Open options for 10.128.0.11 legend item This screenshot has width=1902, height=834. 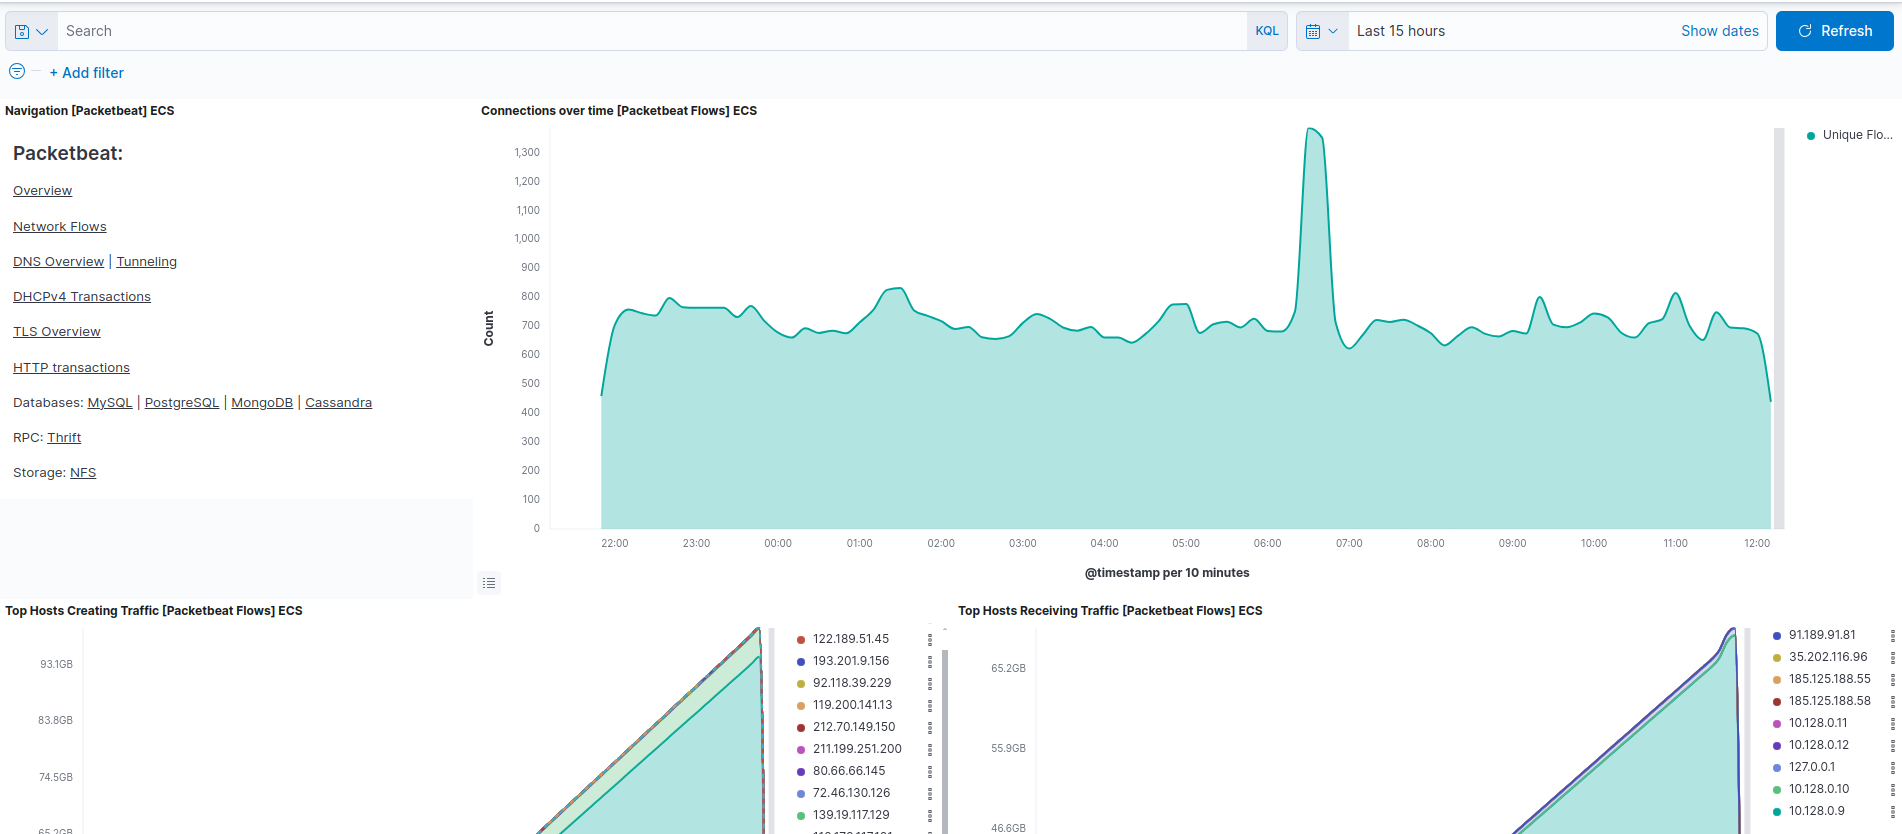(1893, 723)
